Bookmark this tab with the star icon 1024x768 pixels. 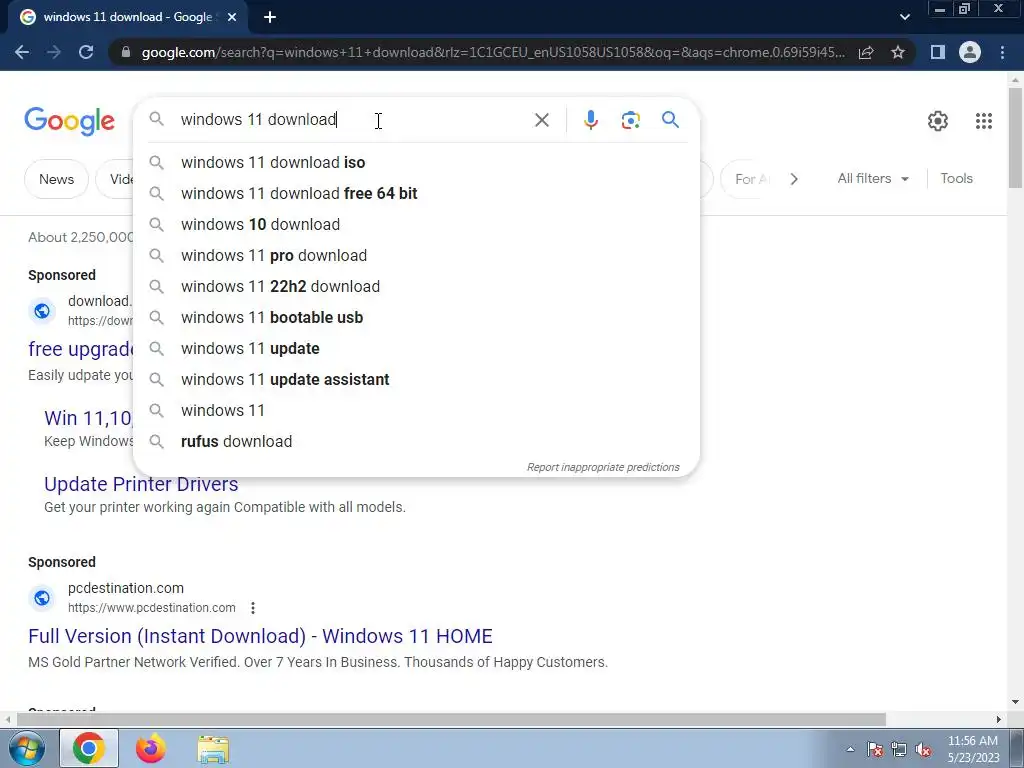(x=898, y=52)
